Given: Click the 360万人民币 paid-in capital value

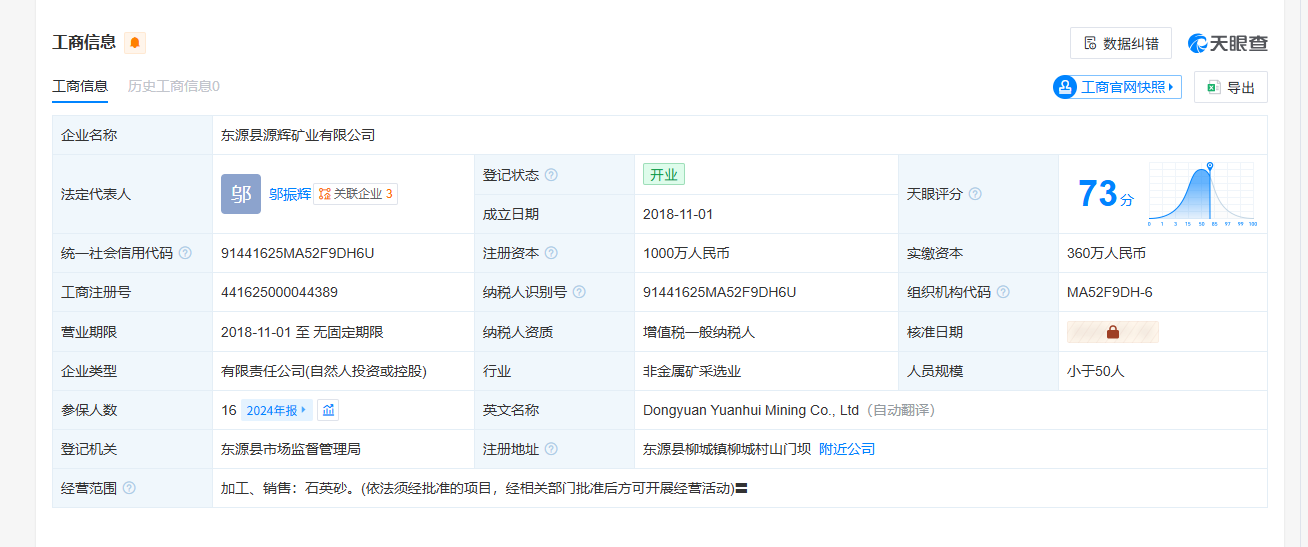Looking at the screenshot, I should coord(1106,253).
